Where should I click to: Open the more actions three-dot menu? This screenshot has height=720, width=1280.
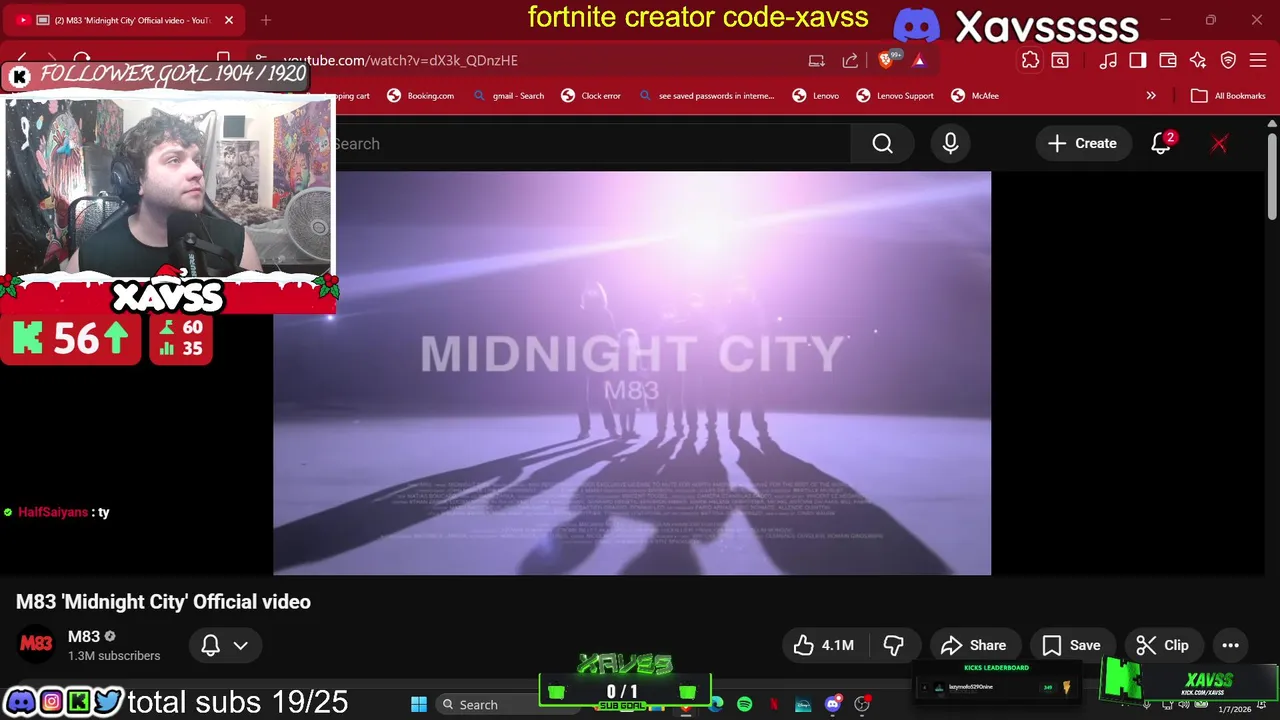[1230, 646]
